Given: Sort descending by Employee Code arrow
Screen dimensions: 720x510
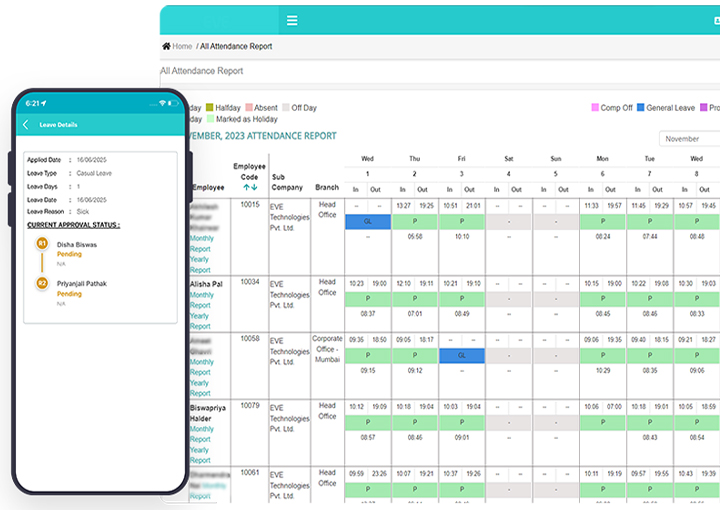Looking at the screenshot, I should (254, 187).
